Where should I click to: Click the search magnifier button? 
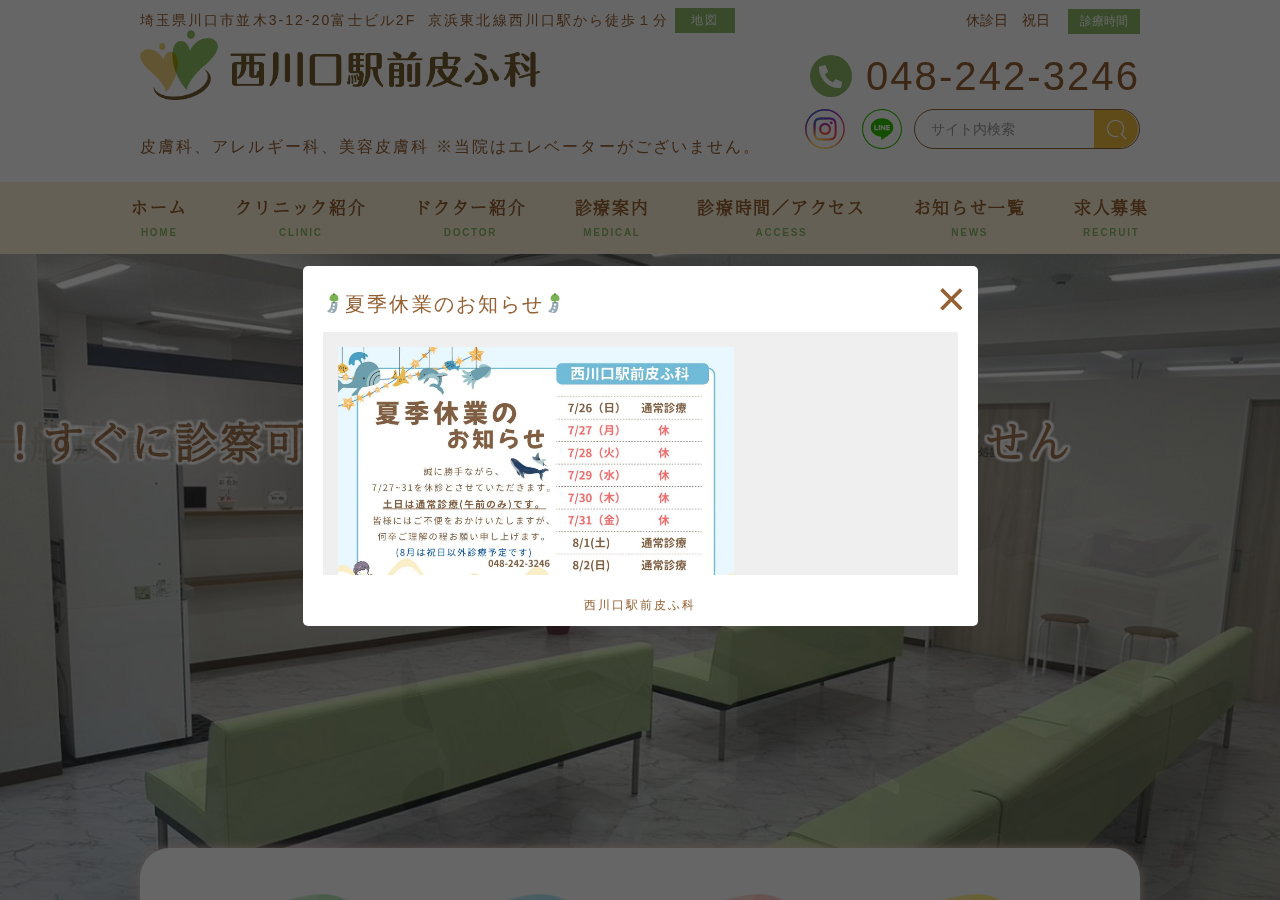tap(1116, 129)
